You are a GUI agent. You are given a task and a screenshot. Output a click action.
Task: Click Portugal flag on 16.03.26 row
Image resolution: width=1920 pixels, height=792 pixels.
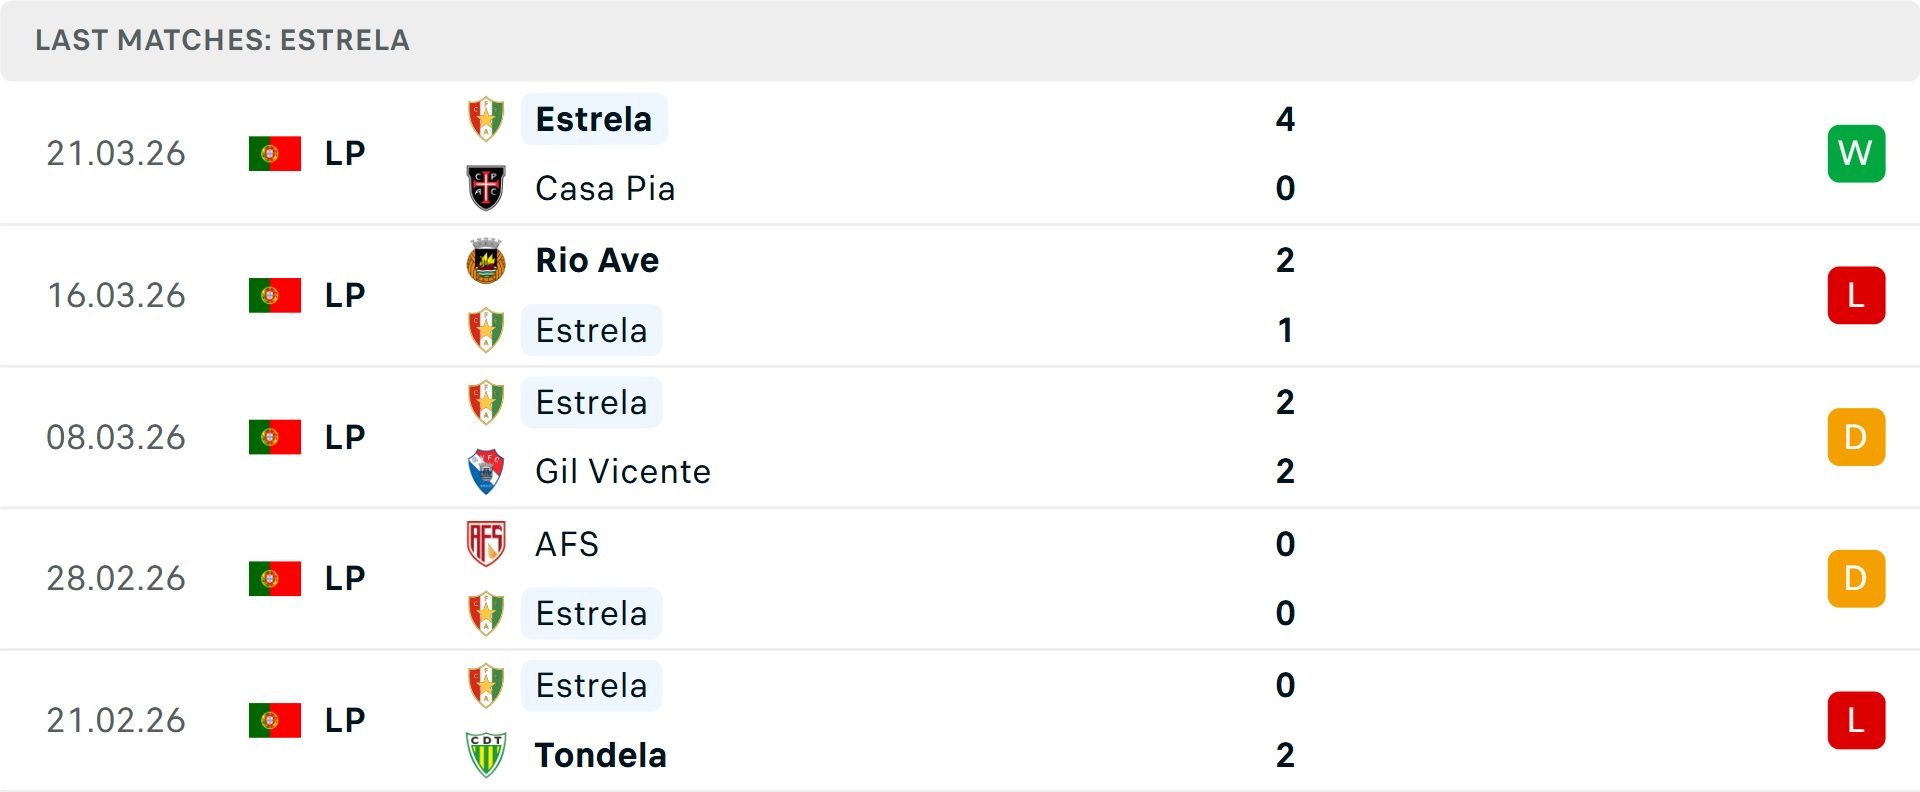coord(275,295)
